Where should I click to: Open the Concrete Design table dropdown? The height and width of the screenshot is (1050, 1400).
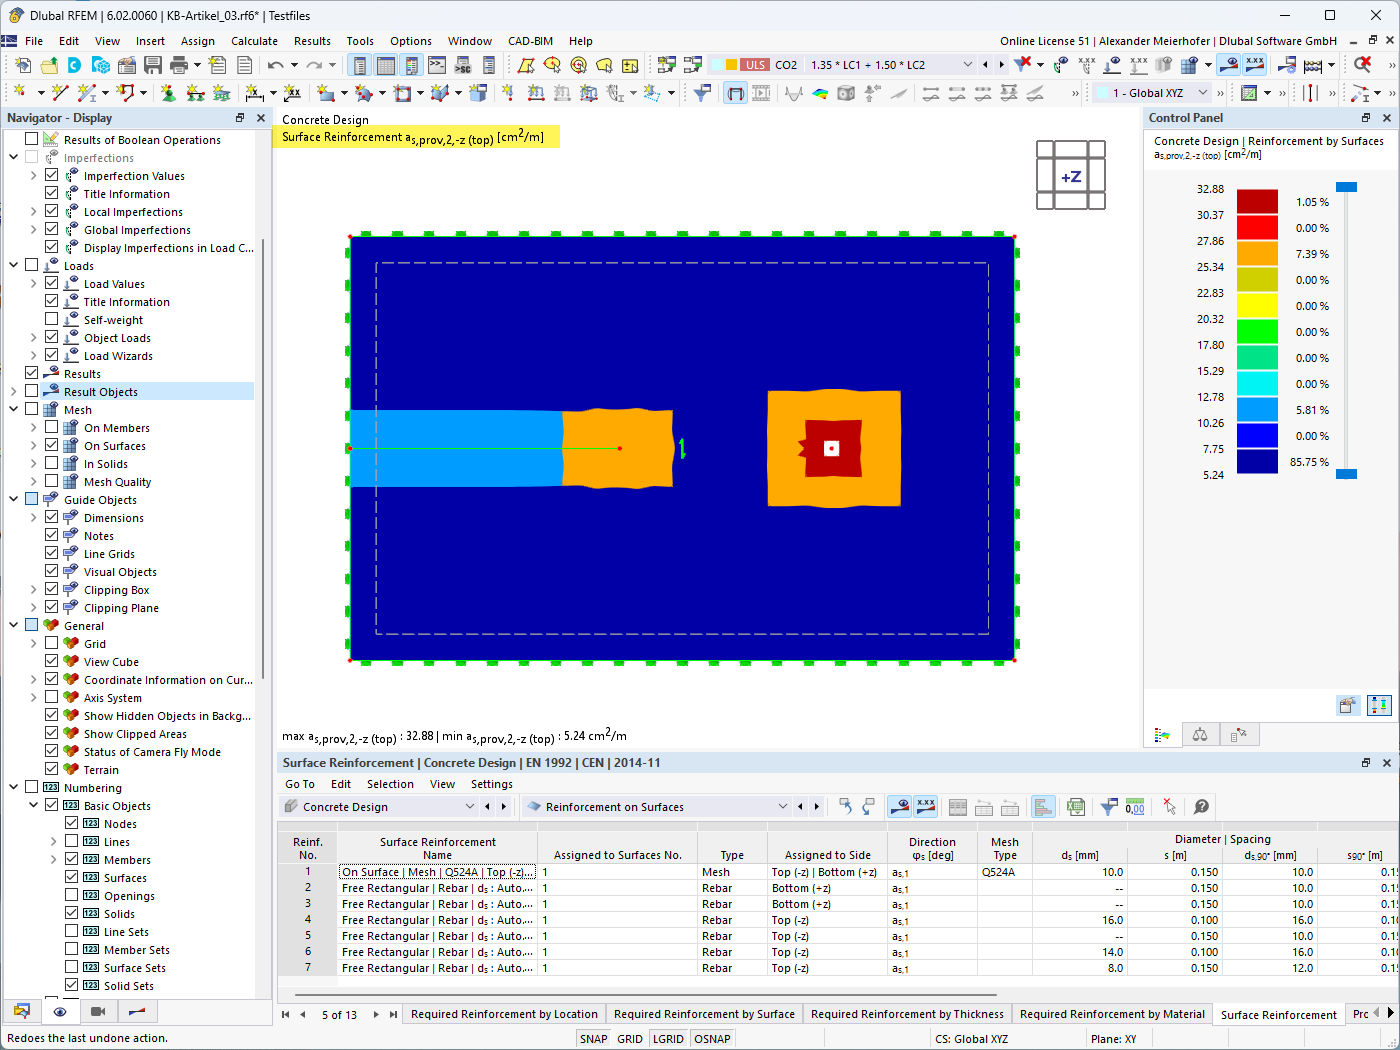point(470,807)
